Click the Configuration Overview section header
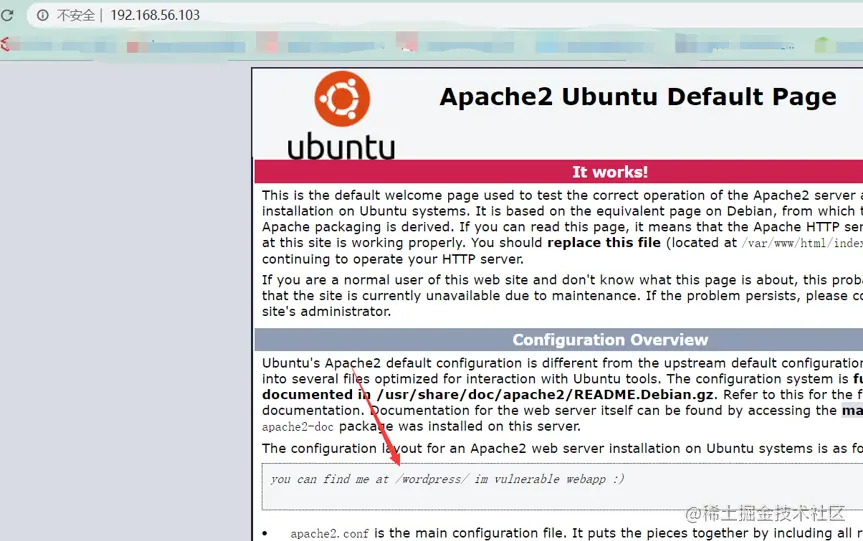 pos(559,340)
